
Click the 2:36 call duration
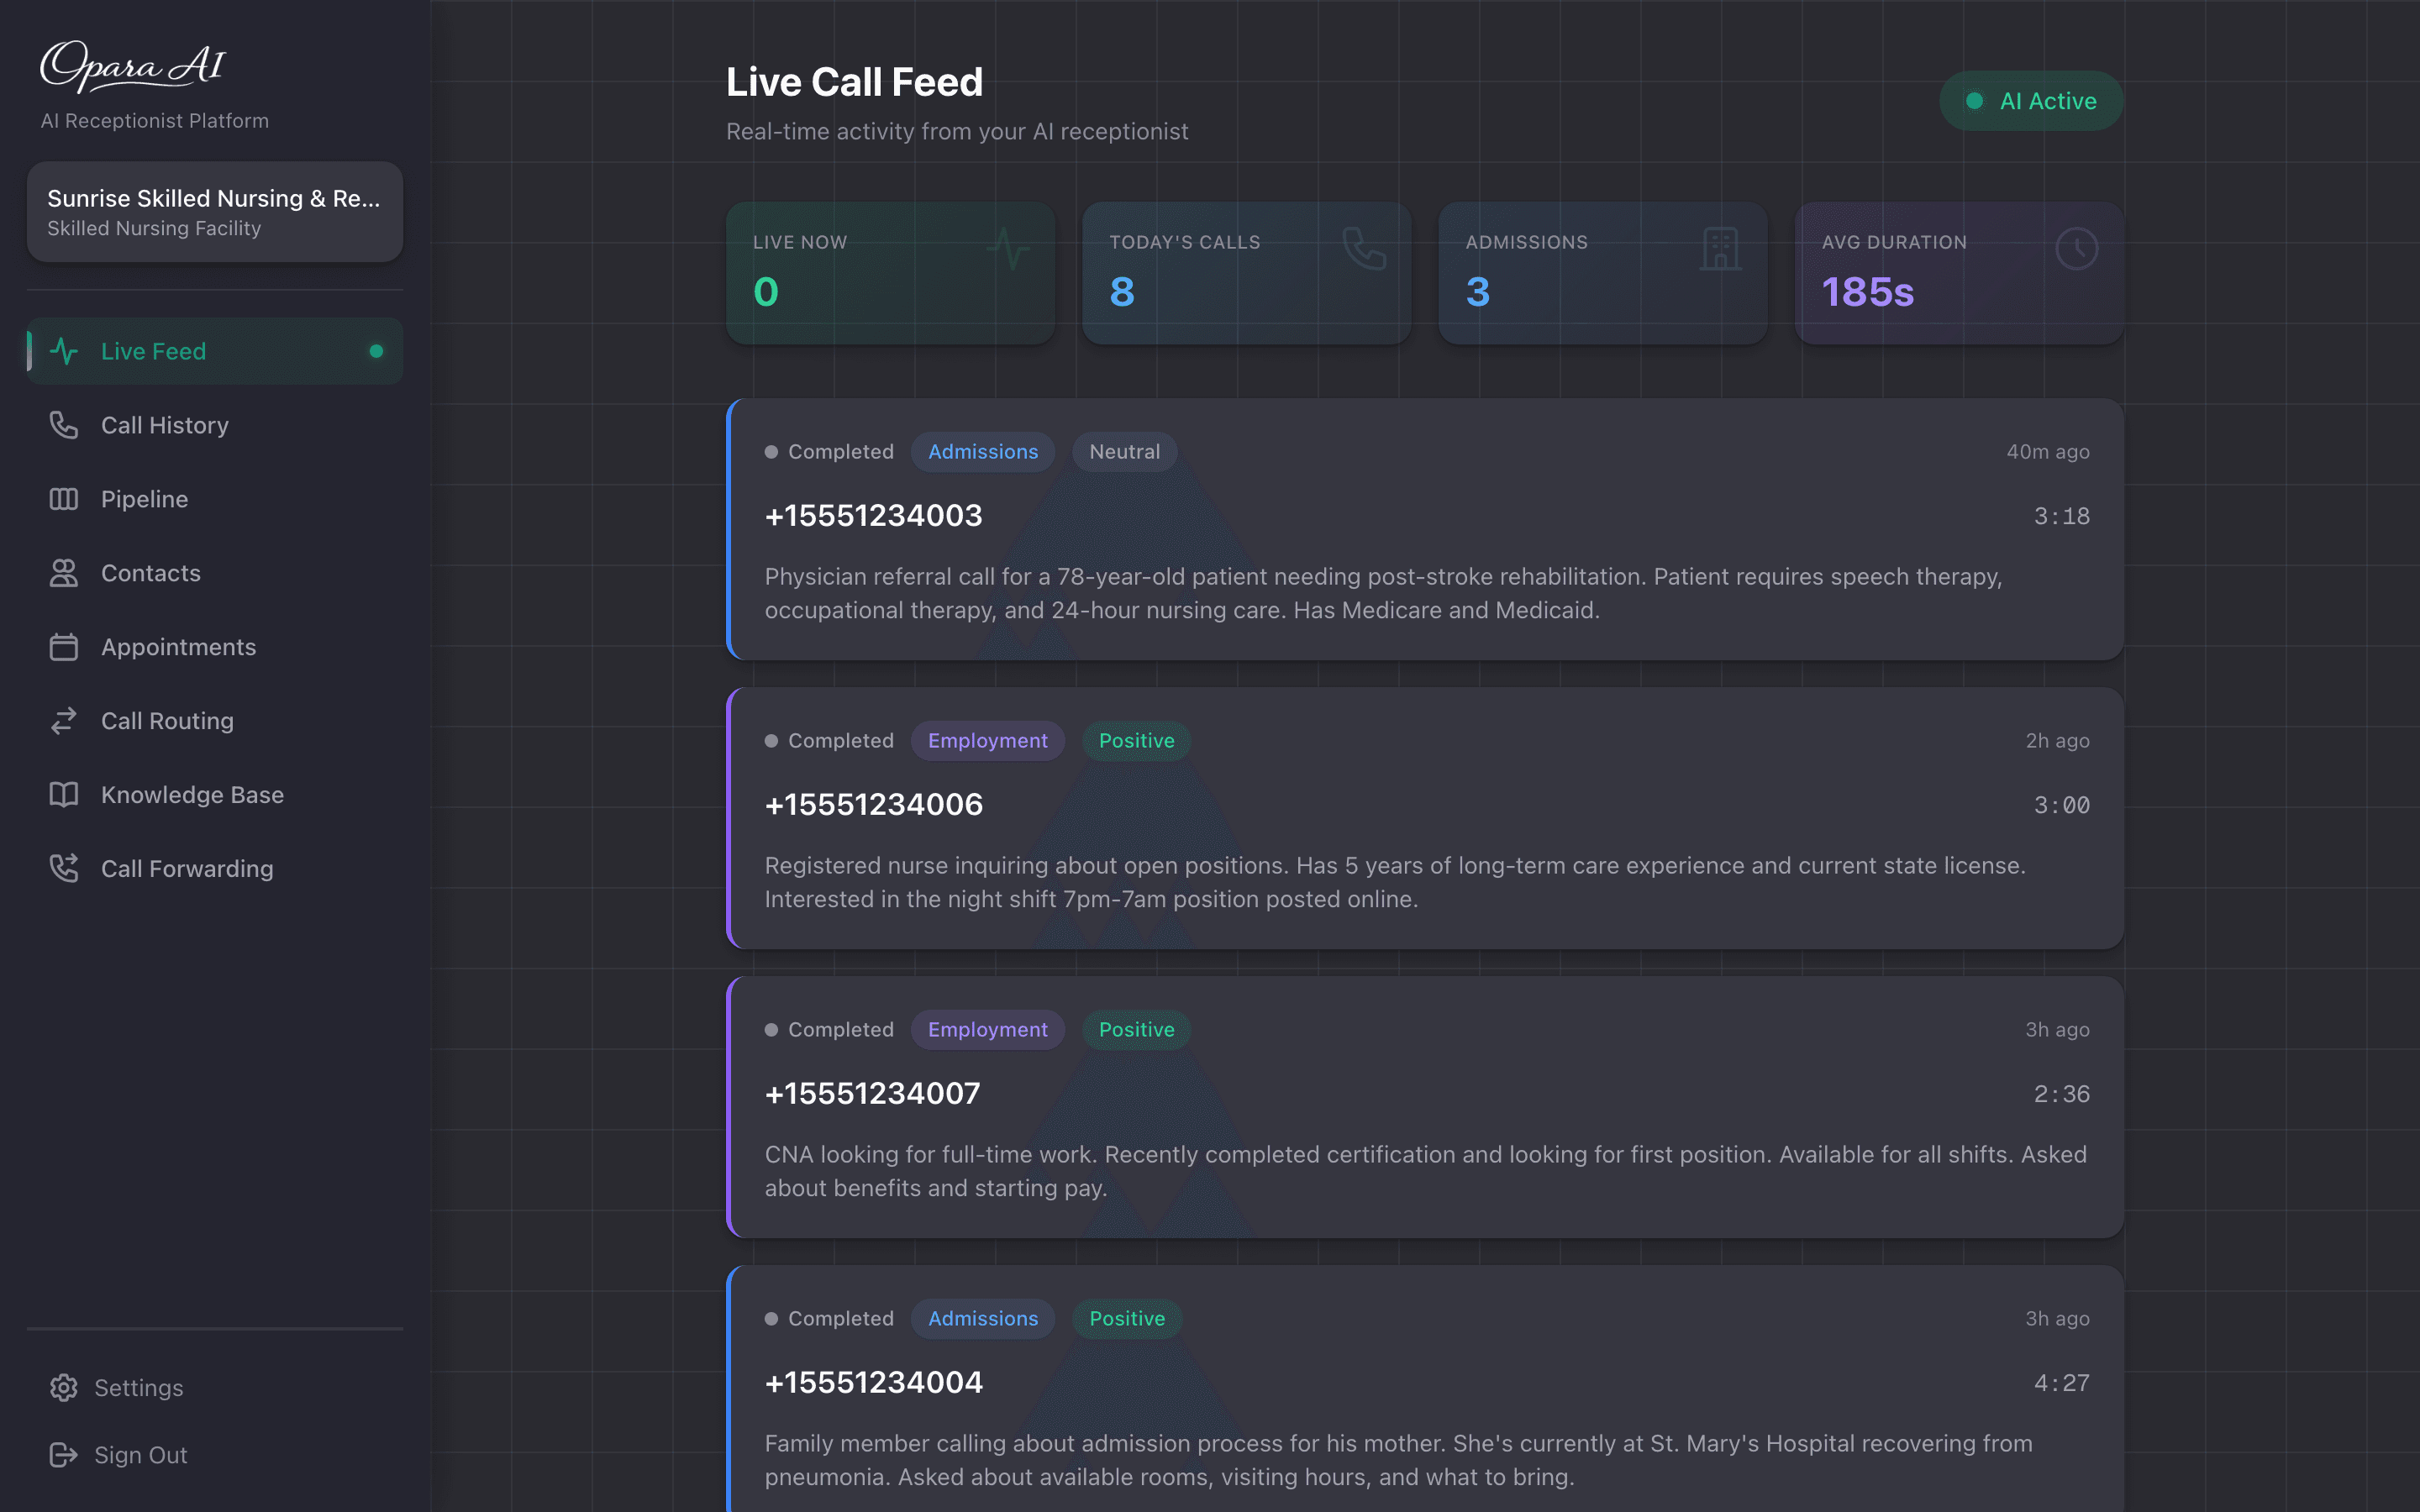pyautogui.click(x=2061, y=1094)
